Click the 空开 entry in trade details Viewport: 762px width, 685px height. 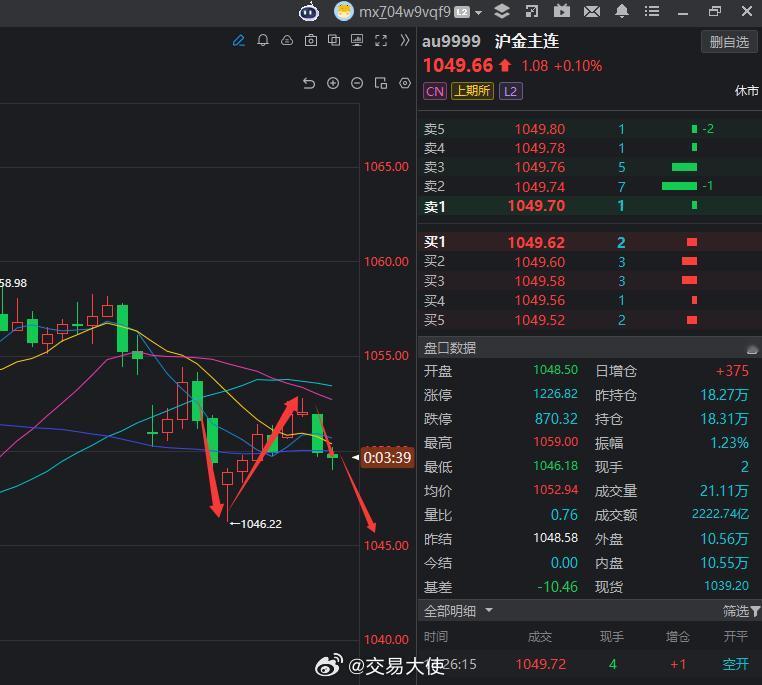(735, 664)
